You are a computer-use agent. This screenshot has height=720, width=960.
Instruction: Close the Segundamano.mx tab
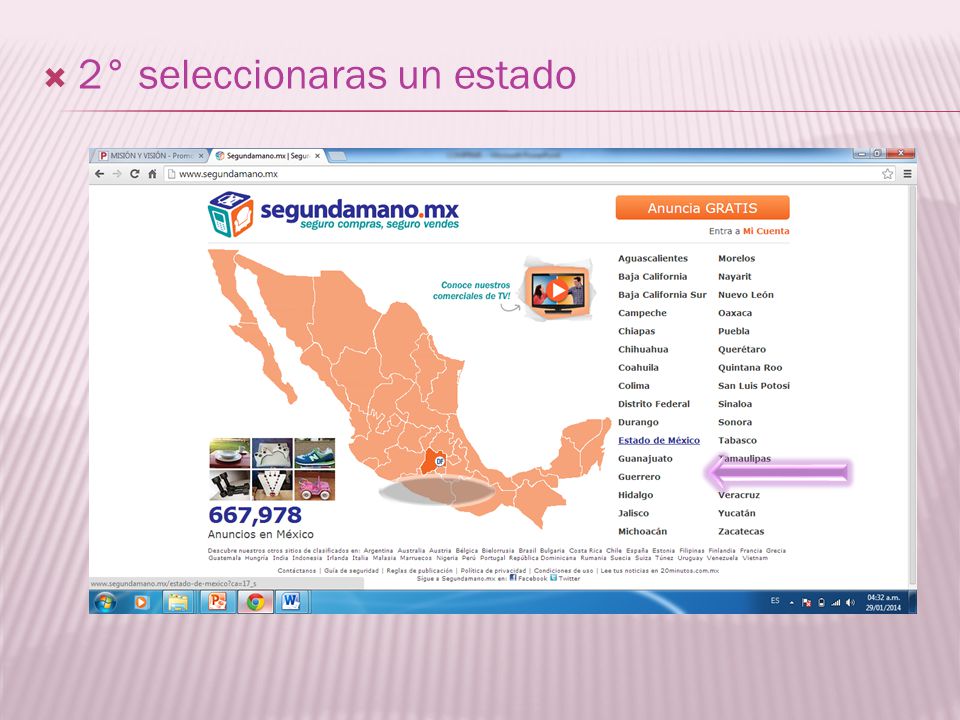[317, 156]
